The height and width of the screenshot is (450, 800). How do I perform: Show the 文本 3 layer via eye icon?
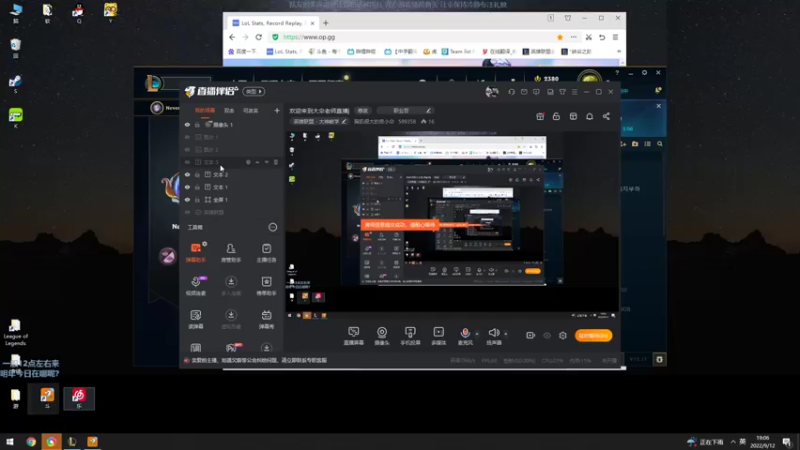click(x=187, y=162)
